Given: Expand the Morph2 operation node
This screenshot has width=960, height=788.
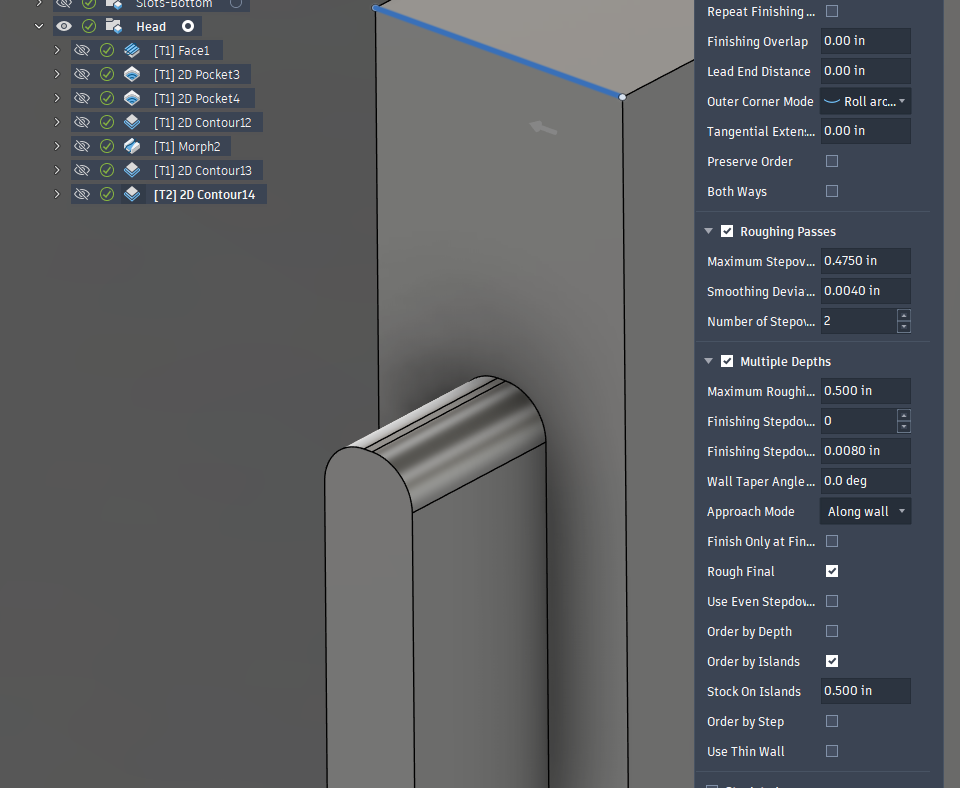Looking at the screenshot, I should click(57, 146).
